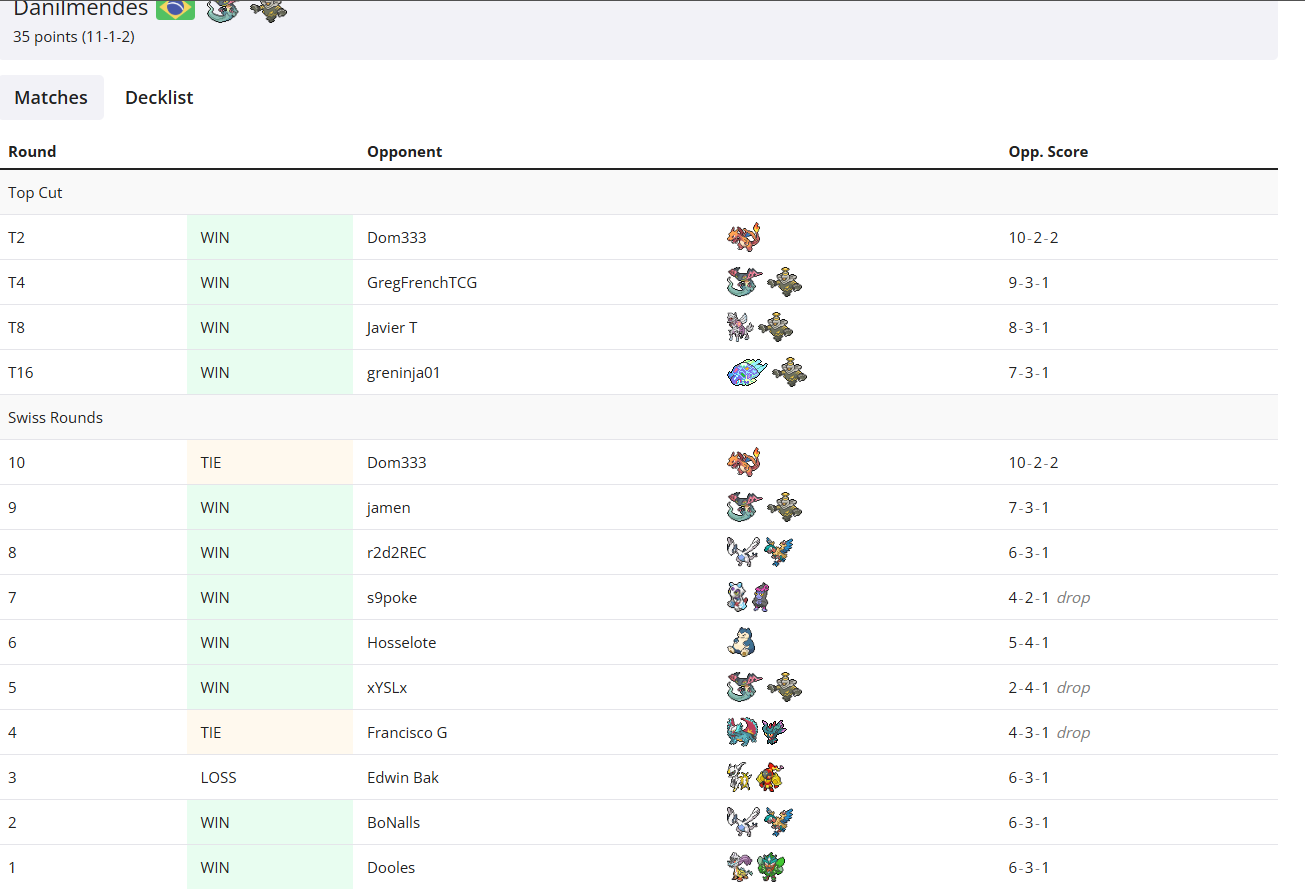1305x889 pixels.
Task: Open opponent greninja01 profile
Action: (x=404, y=372)
